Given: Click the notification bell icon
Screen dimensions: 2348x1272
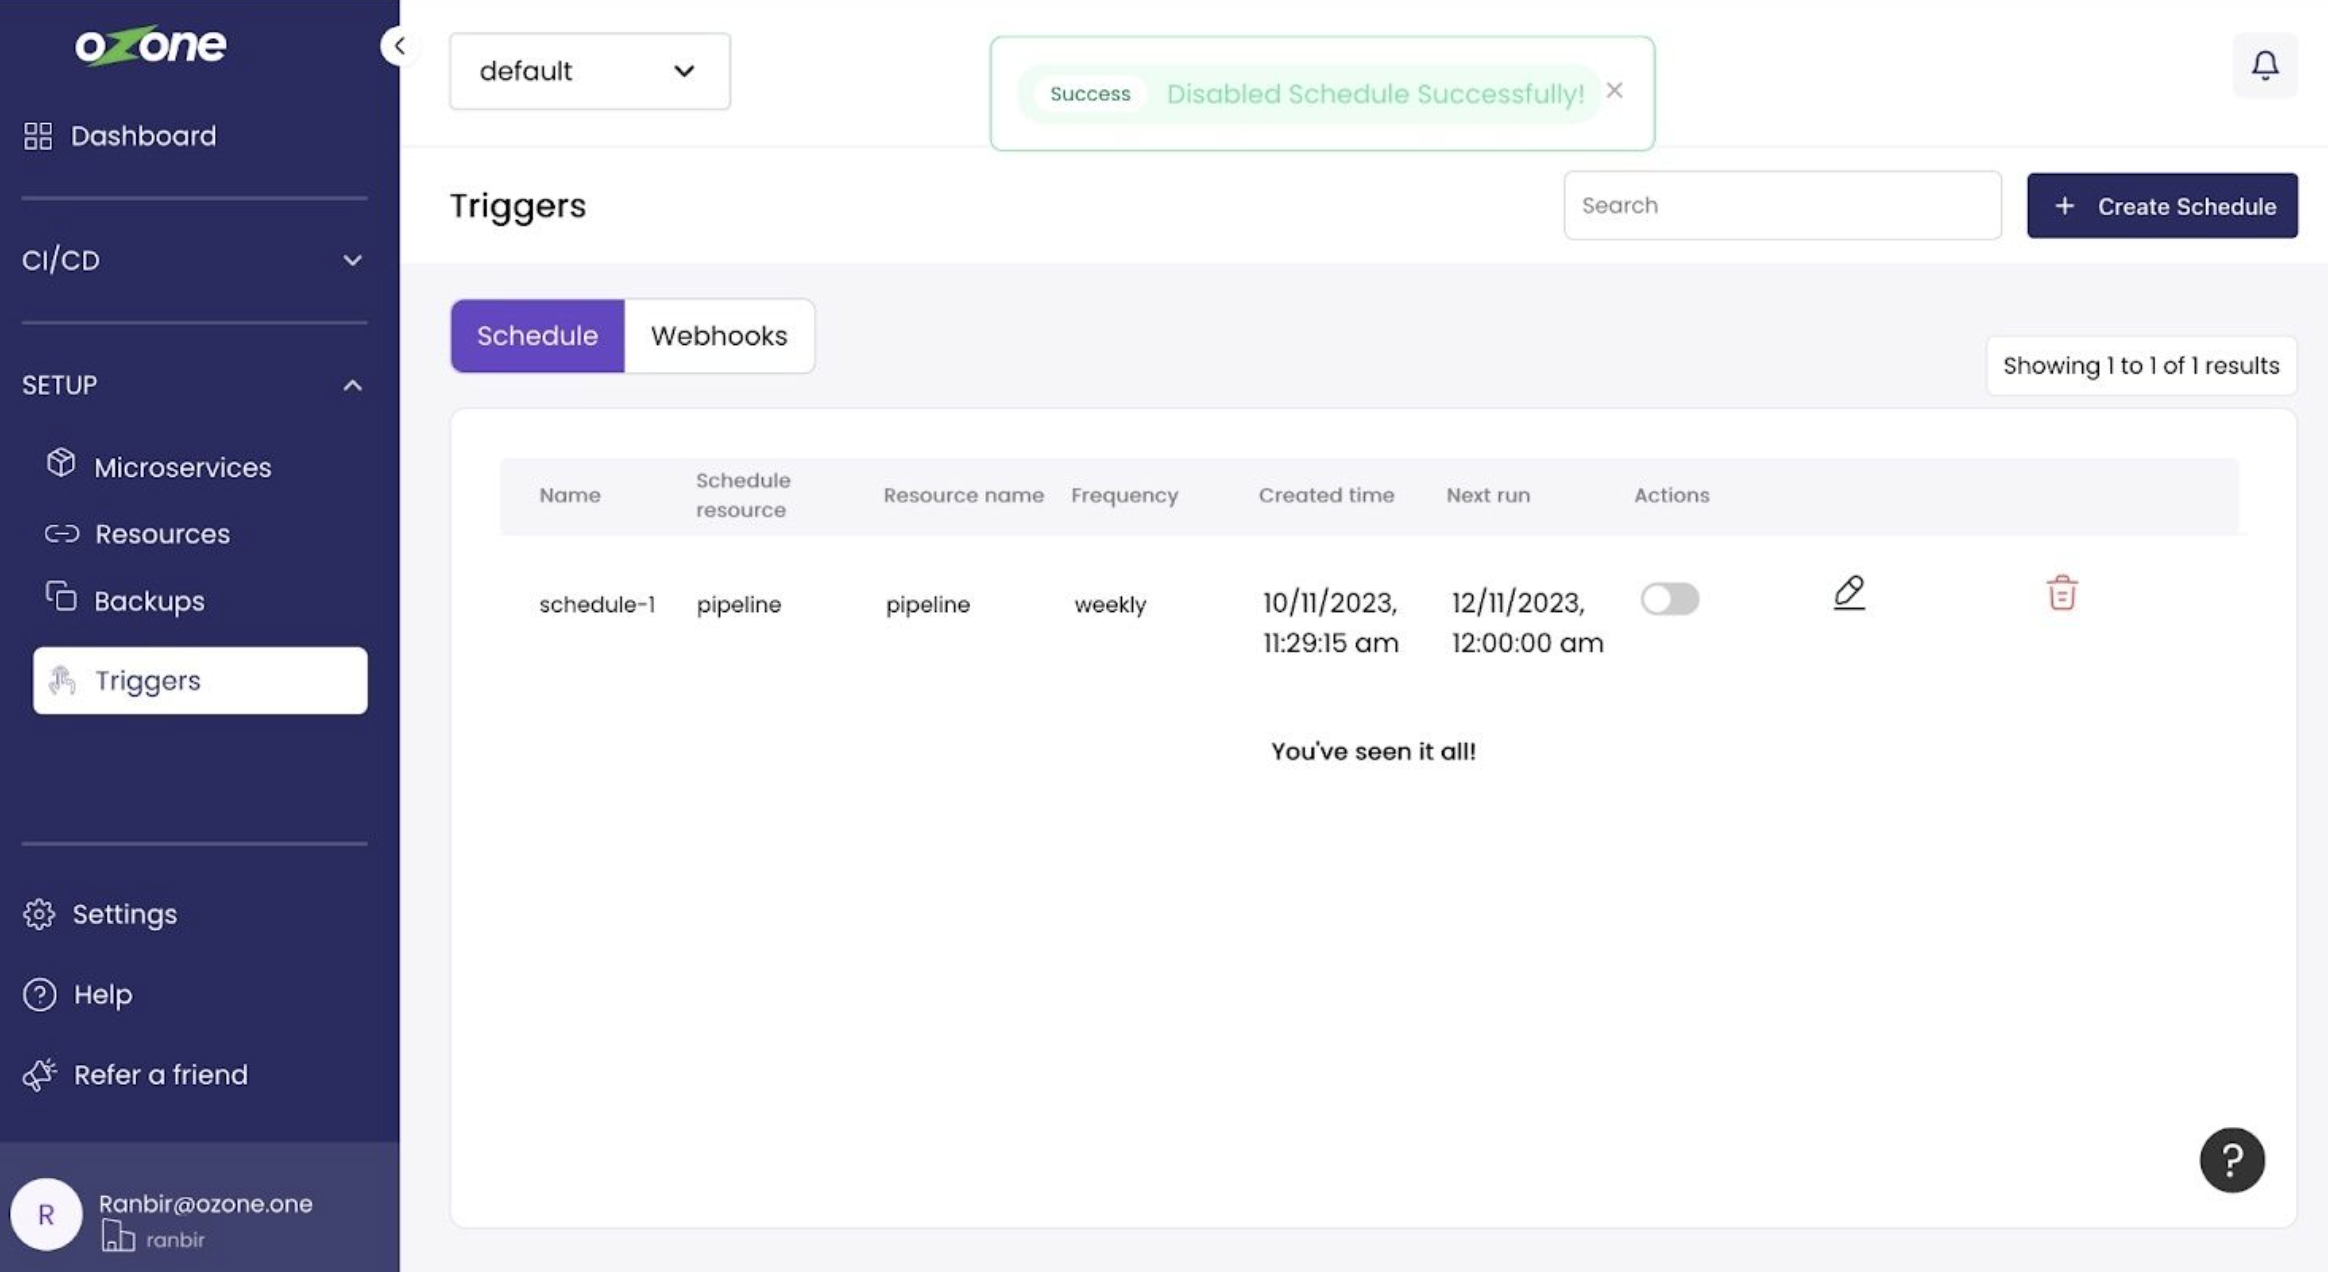Looking at the screenshot, I should (x=2264, y=66).
